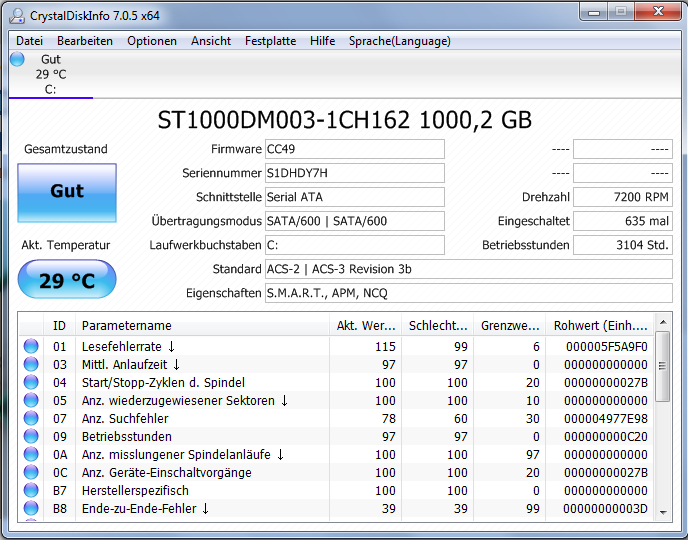
Task: Select the Mittl. Anlaufzeit parameter name
Action: [131, 365]
